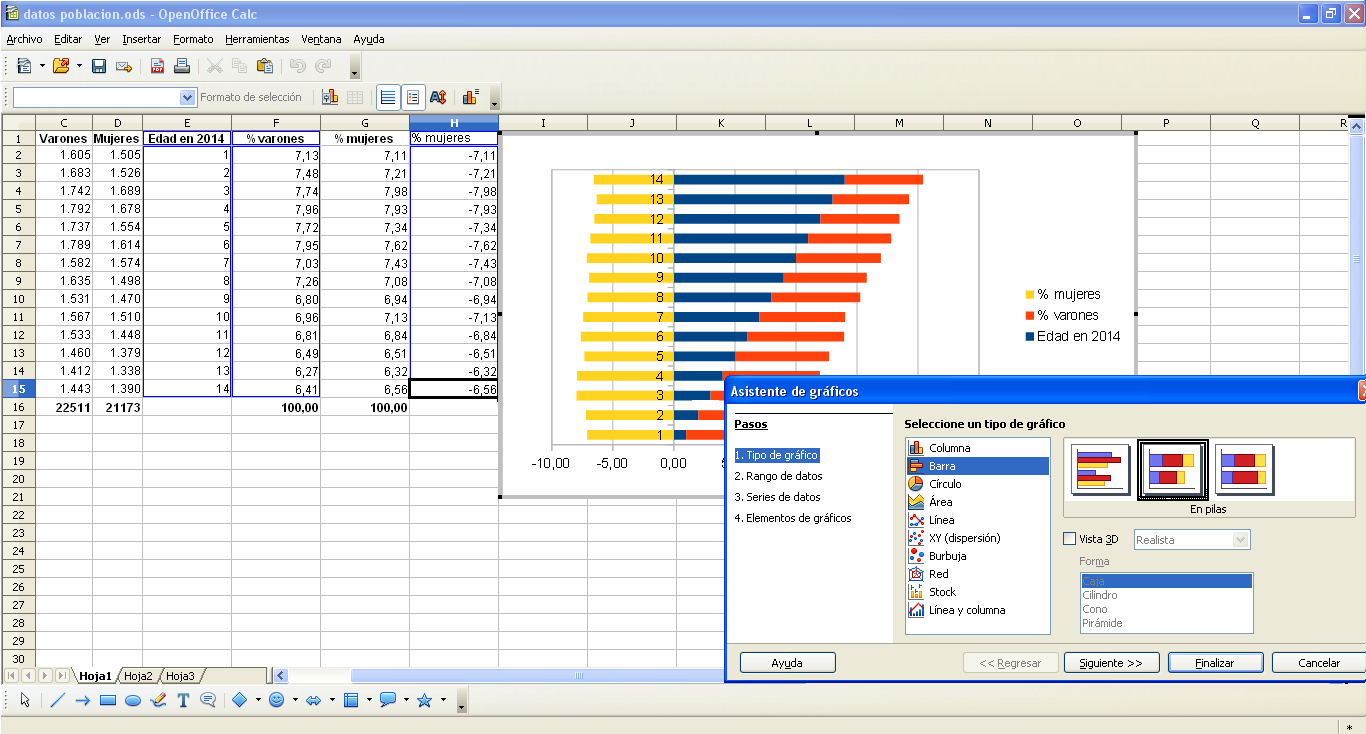Click the Siguiente >> button
This screenshot has height=734, width=1366.
(1111, 663)
